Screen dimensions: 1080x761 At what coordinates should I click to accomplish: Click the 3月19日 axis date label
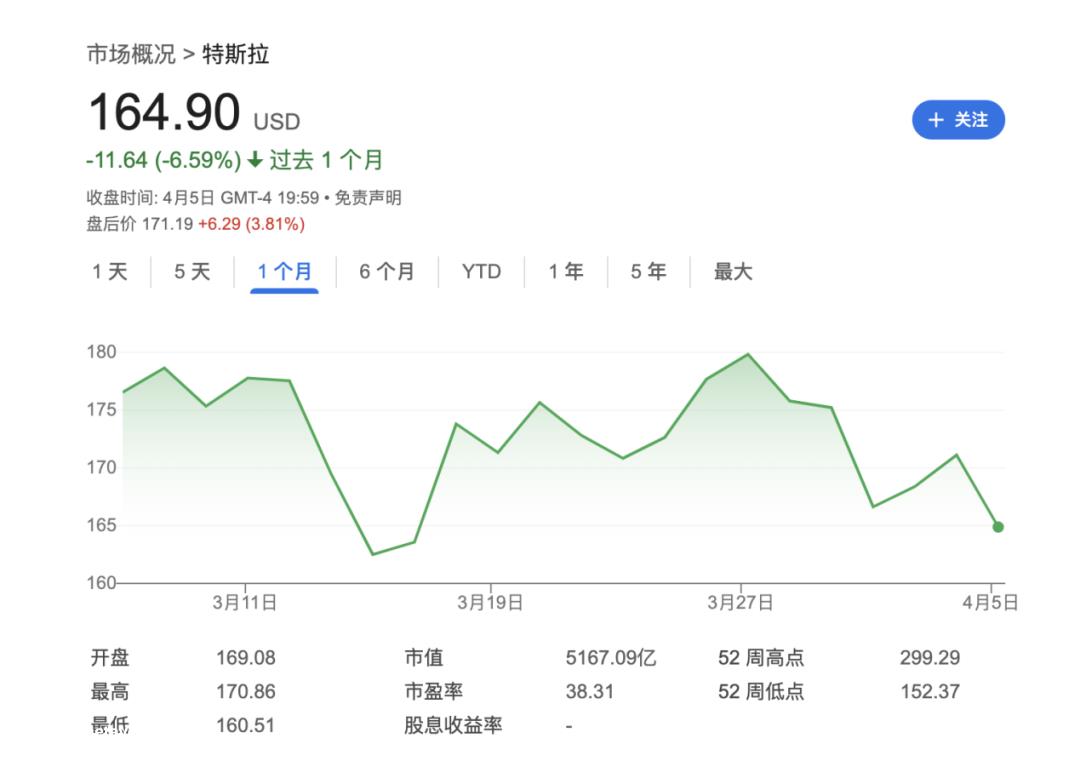(490, 603)
